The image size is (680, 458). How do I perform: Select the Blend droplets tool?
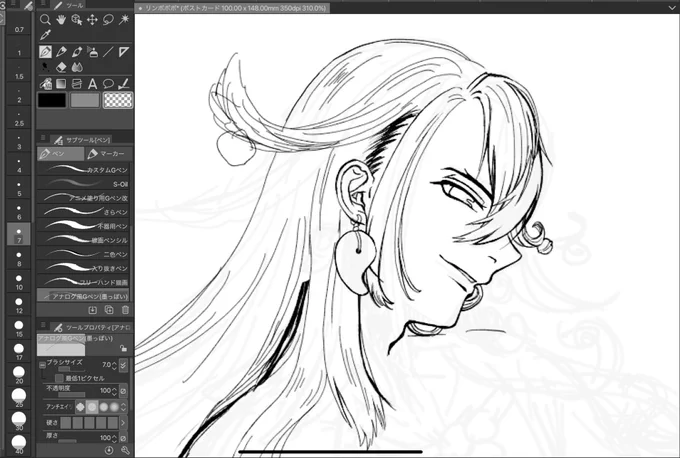[77, 67]
